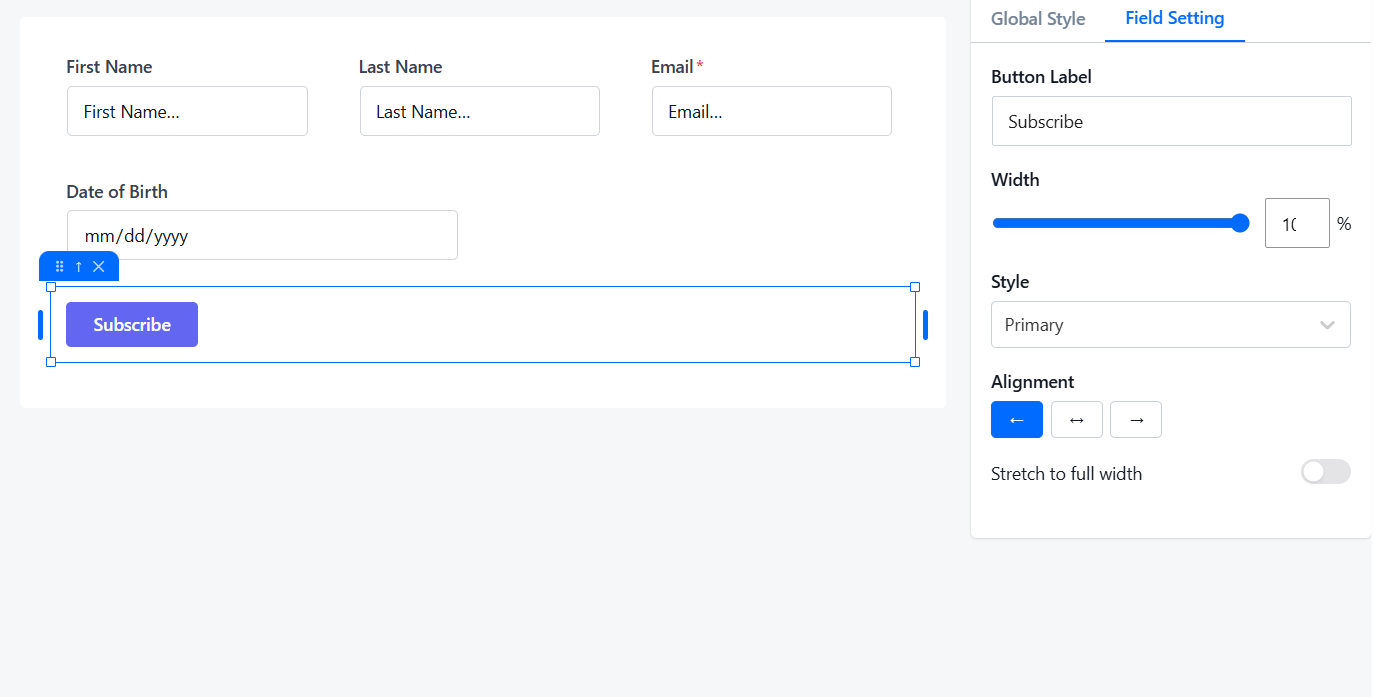Click the bottom-right corner handle of the selection
This screenshot has width=1373, height=697.
tap(915, 362)
